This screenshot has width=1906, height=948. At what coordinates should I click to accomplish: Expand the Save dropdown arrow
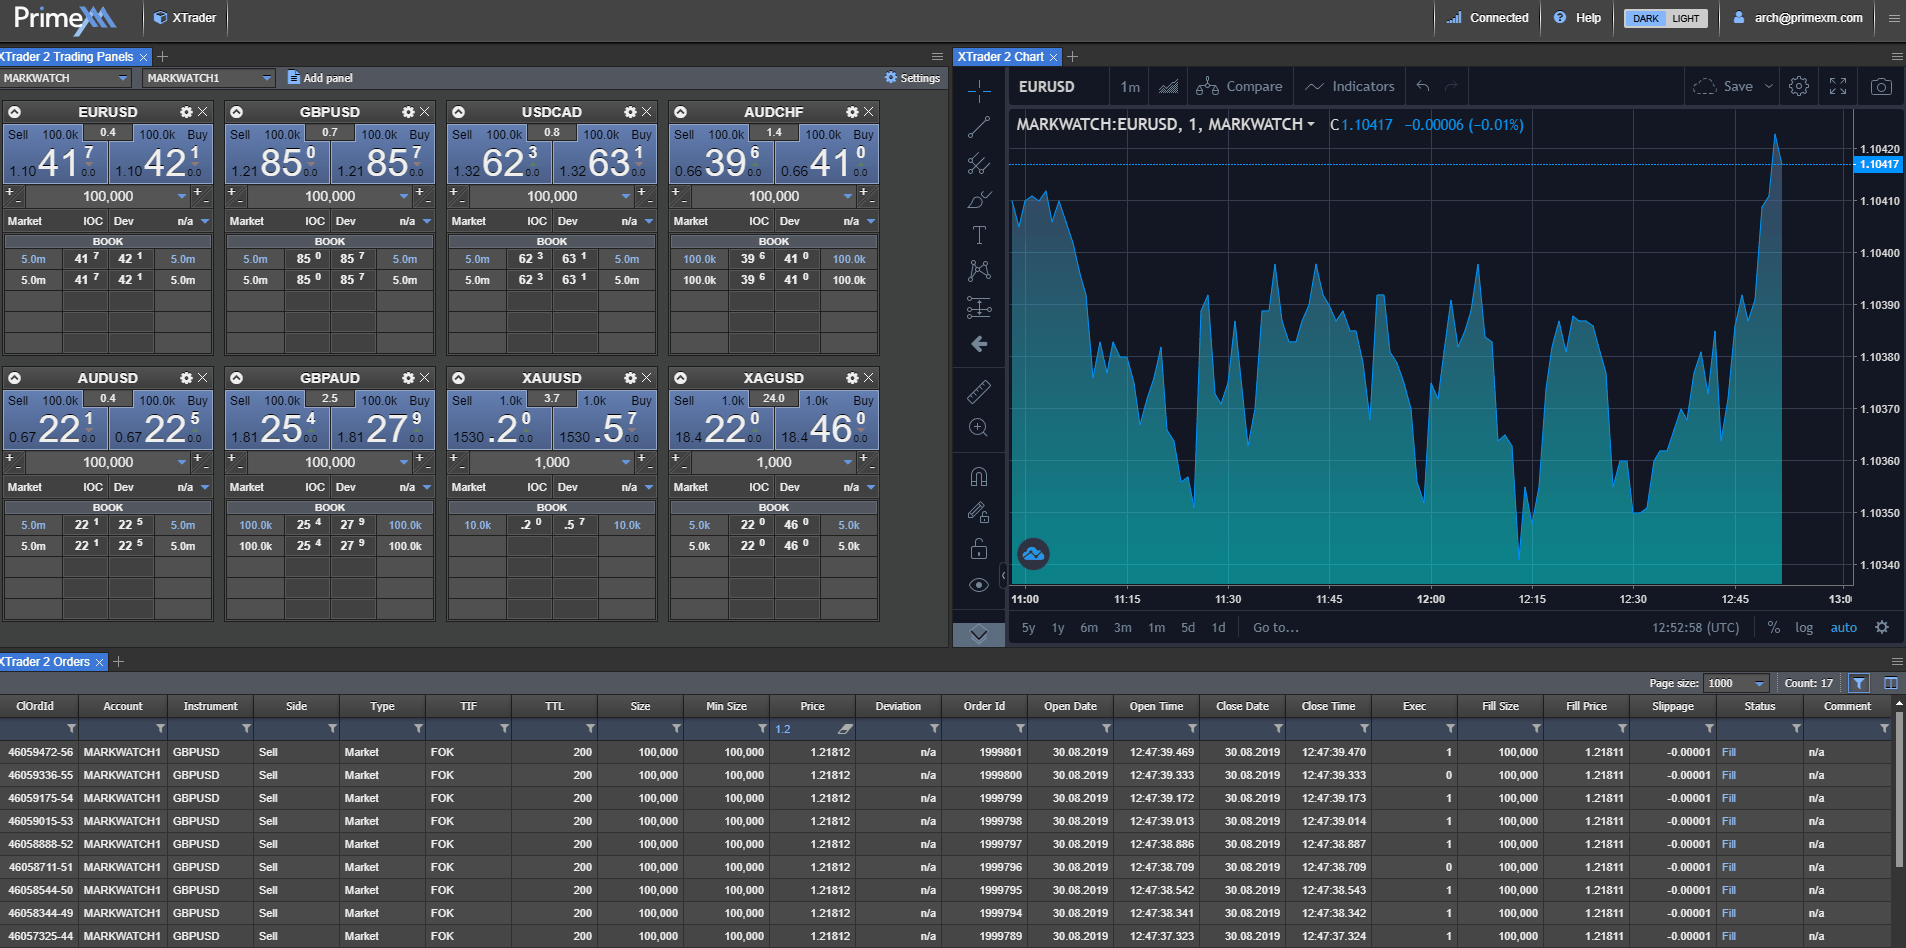coord(1768,87)
